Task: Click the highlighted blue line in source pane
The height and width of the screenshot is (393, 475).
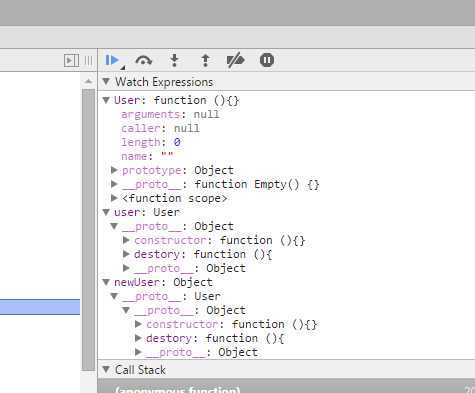Action: pos(40,307)
